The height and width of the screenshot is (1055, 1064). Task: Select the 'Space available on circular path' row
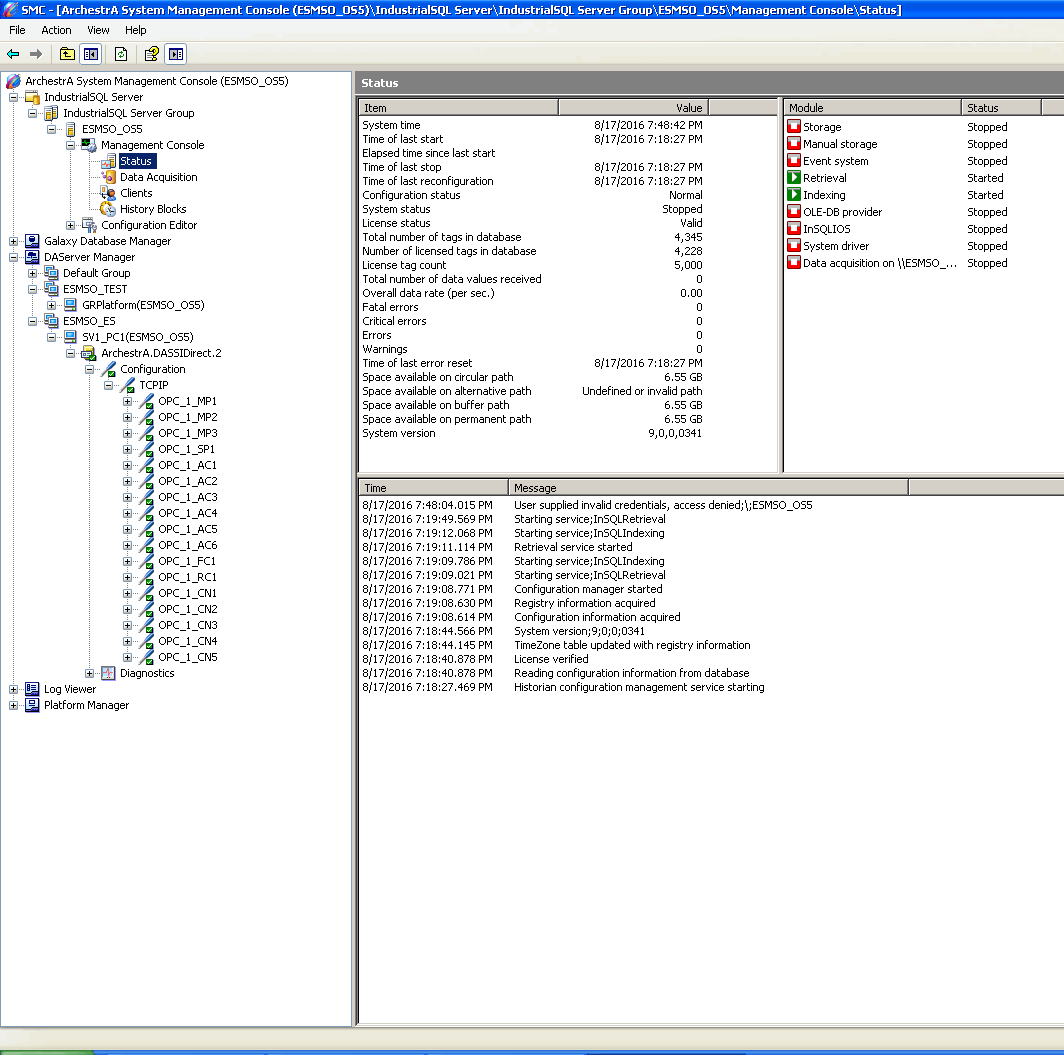point(532,377)
